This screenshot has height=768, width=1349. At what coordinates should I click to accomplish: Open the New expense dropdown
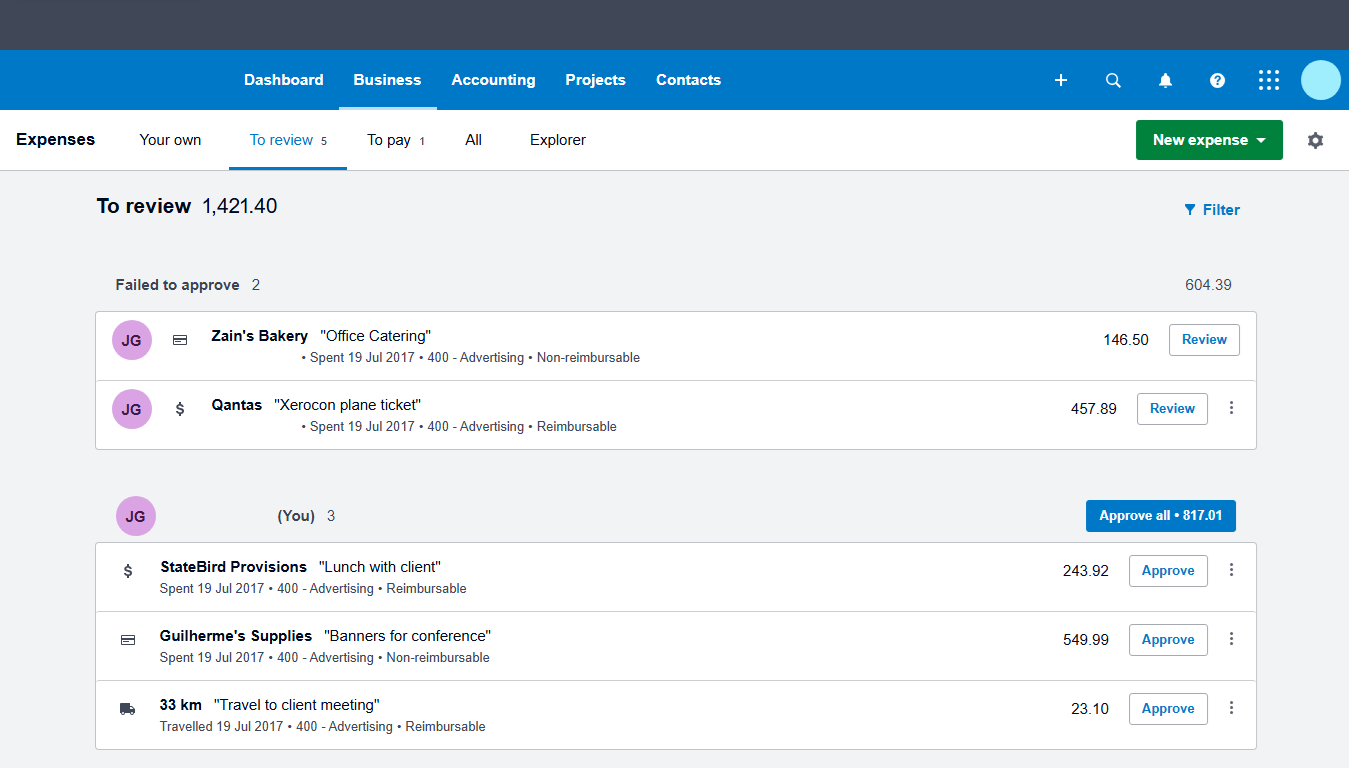[1209, 140]
